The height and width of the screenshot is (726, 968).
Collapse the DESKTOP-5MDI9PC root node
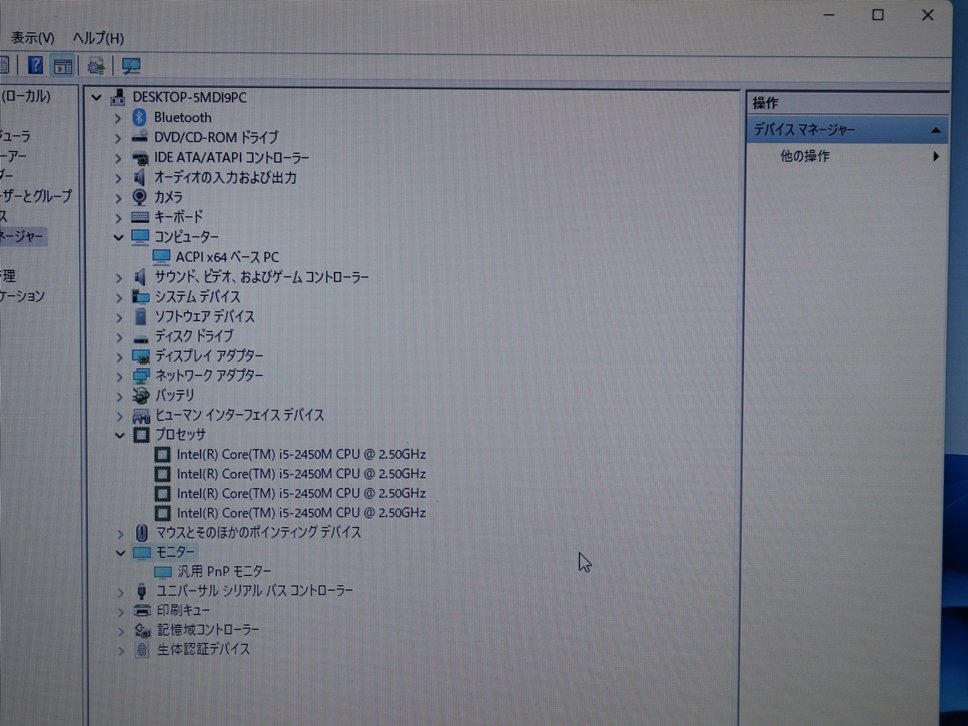tap(96, 98)
